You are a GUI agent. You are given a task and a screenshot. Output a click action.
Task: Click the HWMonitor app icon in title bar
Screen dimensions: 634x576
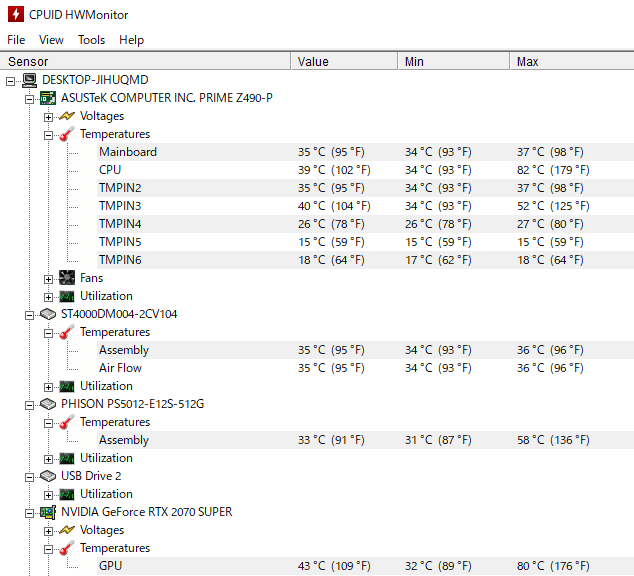click(x=16, y=15)
